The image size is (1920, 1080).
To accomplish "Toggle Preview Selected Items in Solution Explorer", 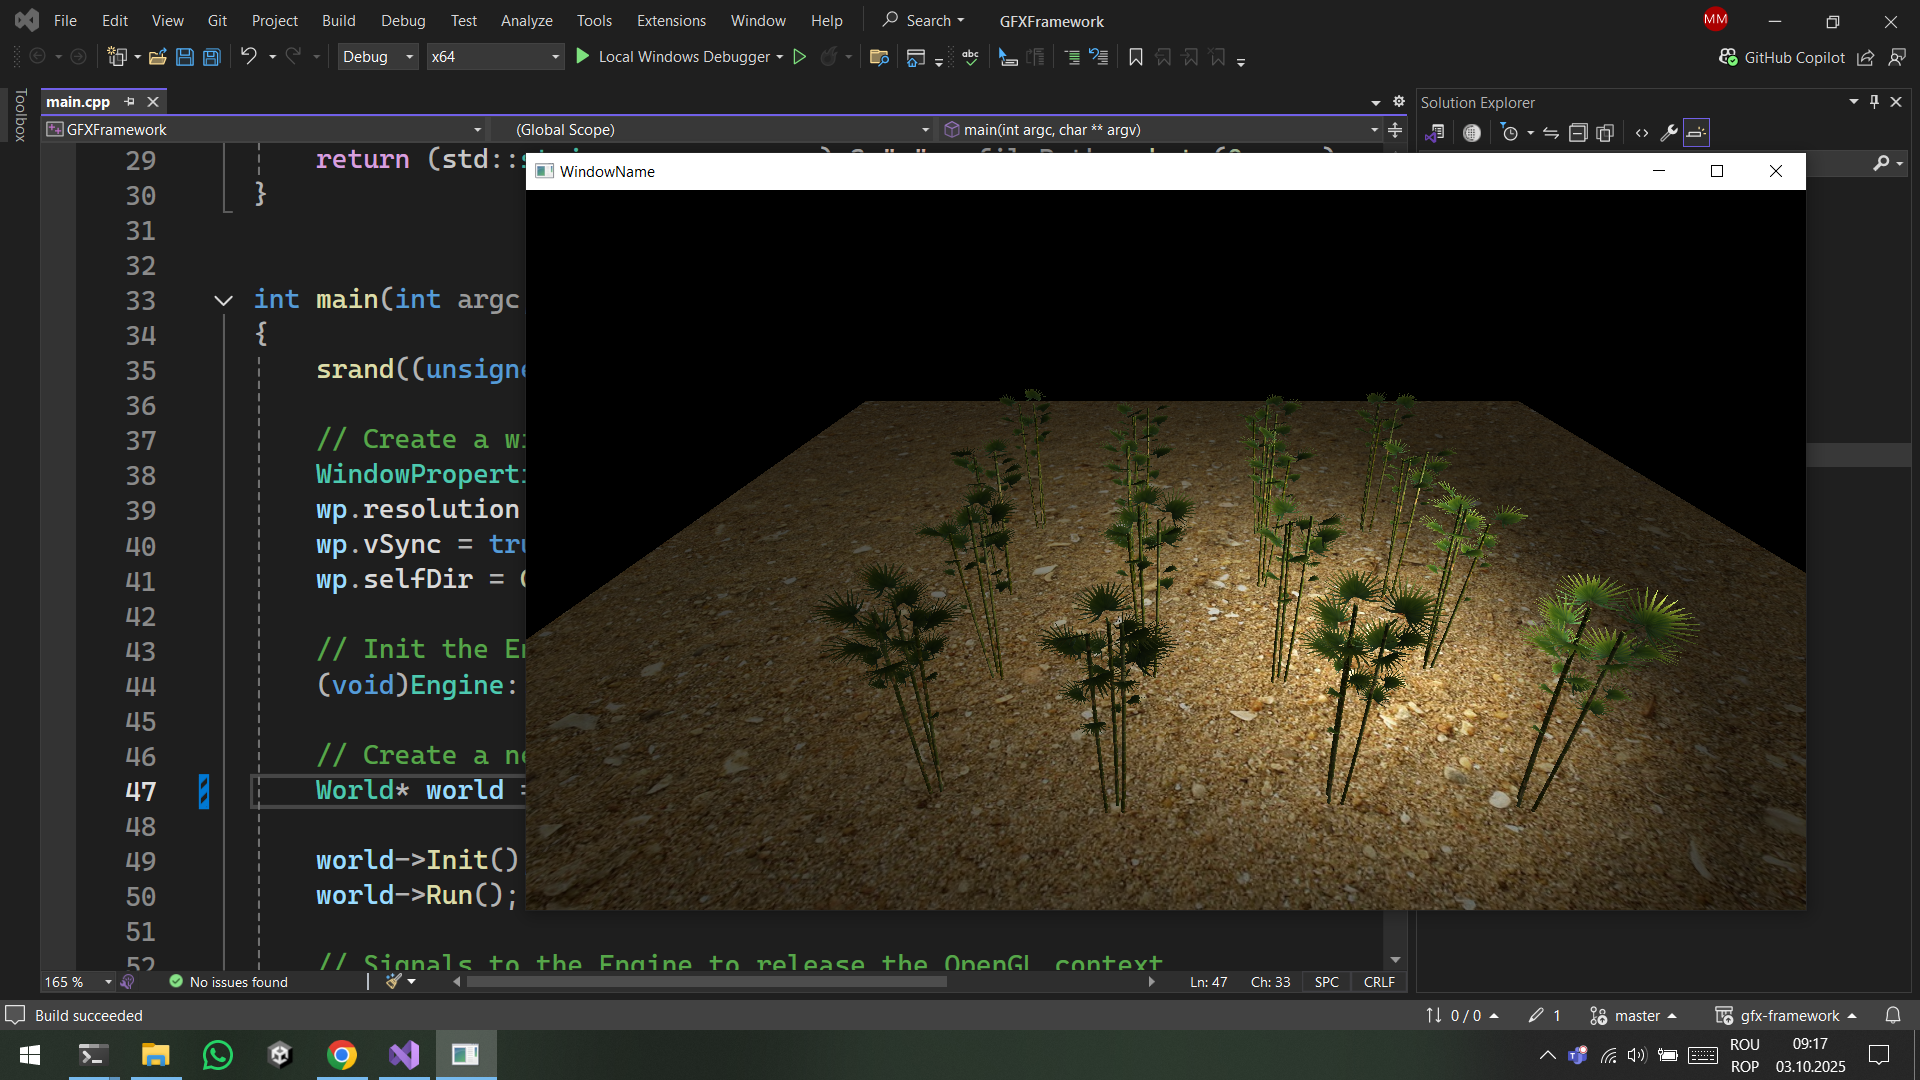I will coord(1697,133).
